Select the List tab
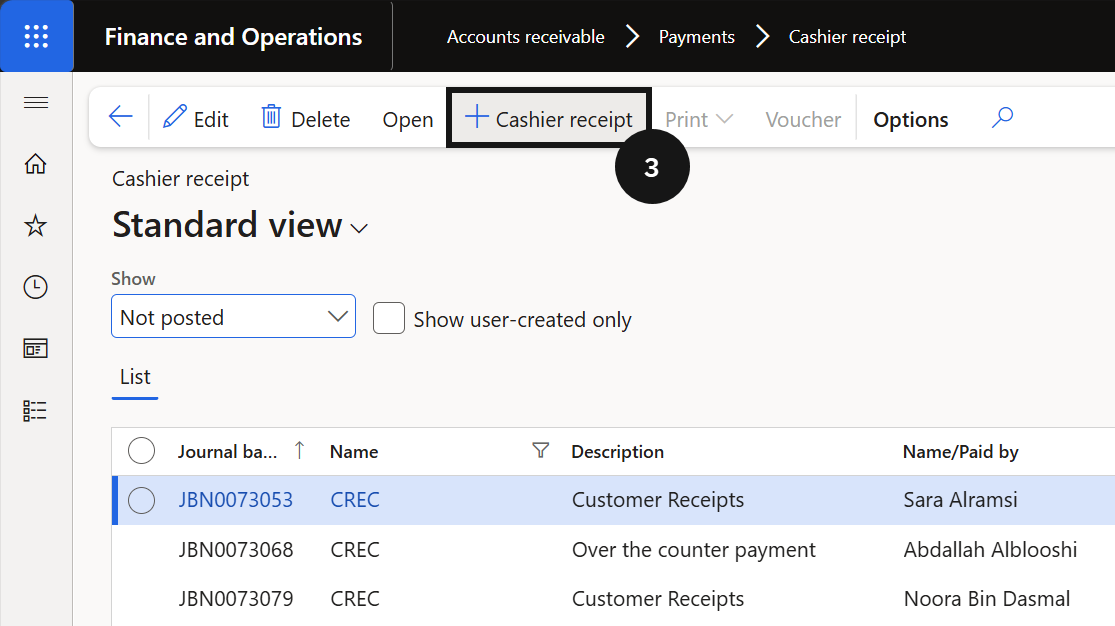1115x626 pixels. (x=135, y=377)
